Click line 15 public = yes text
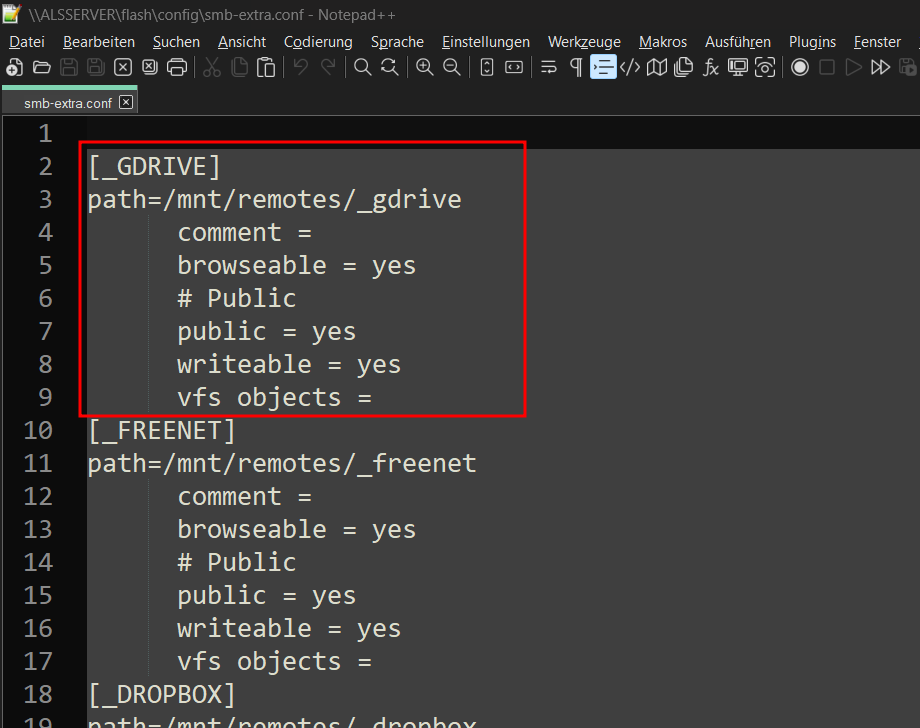Screen dimensions: 920x728 pos(266,596)
